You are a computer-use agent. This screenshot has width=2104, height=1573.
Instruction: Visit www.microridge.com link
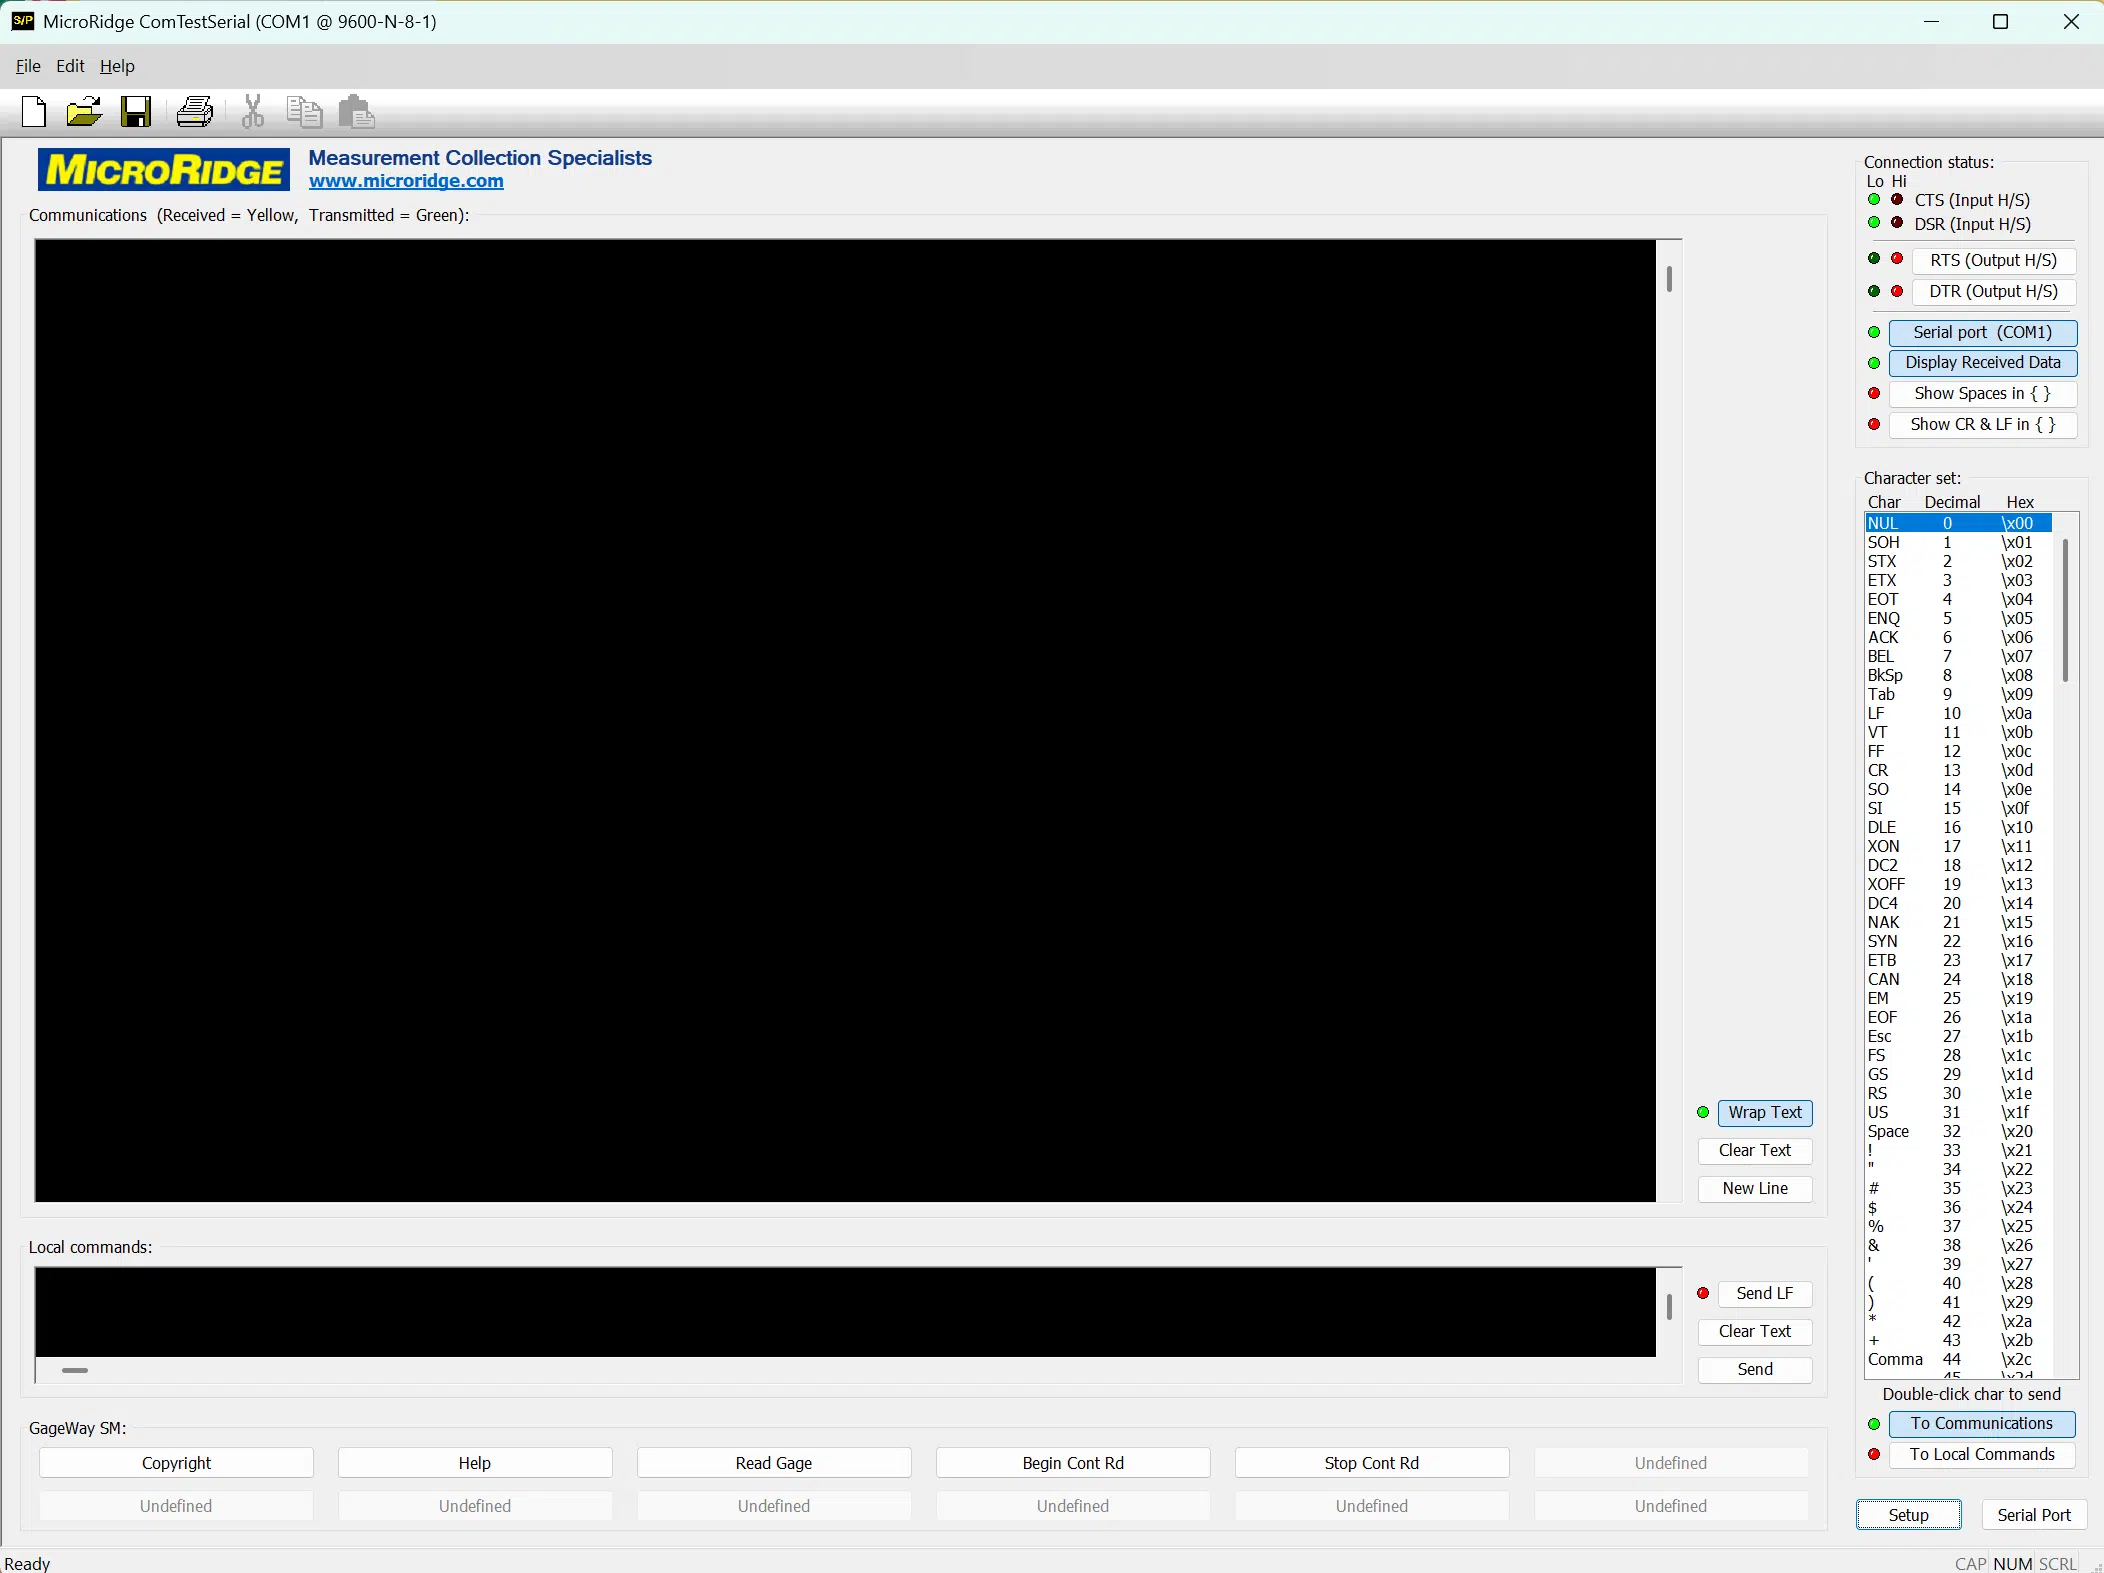click(404, 181)
